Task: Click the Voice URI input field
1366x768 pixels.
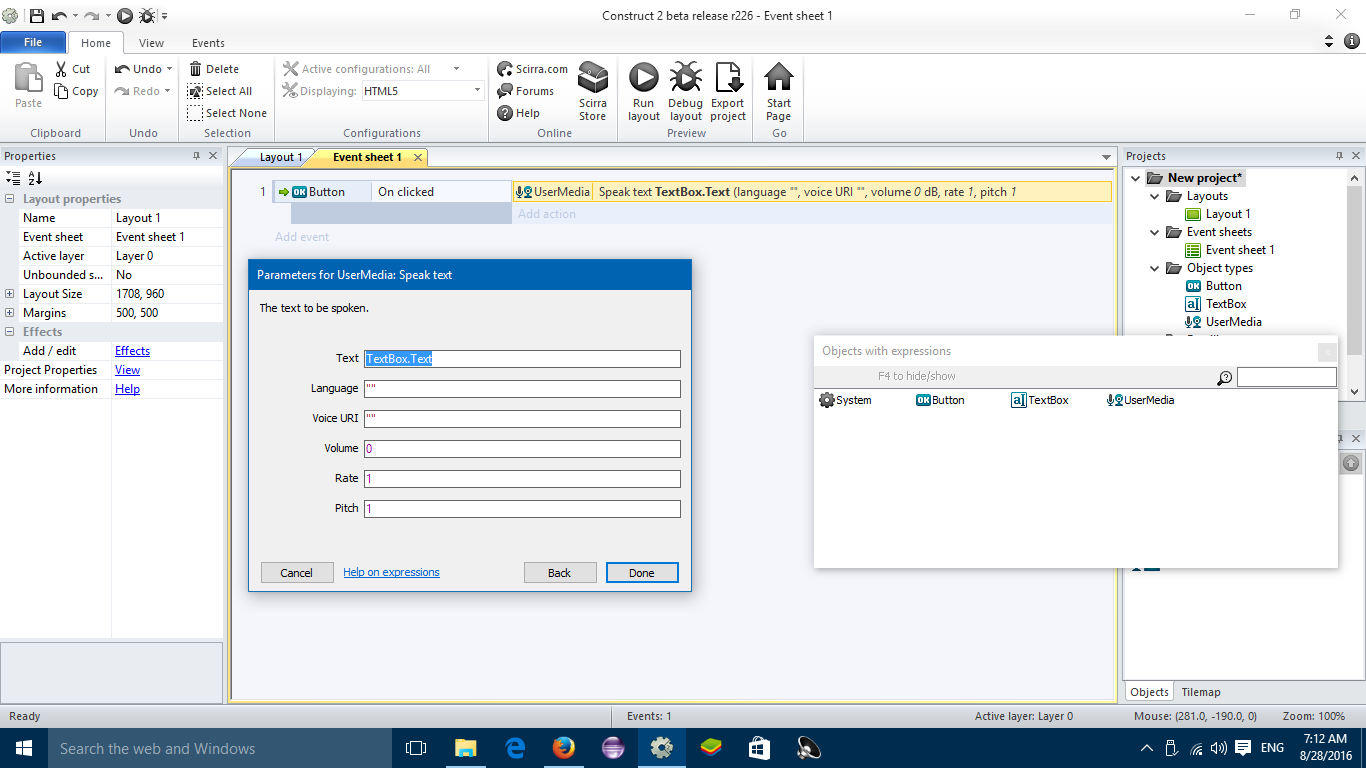Action: (522, 419)
